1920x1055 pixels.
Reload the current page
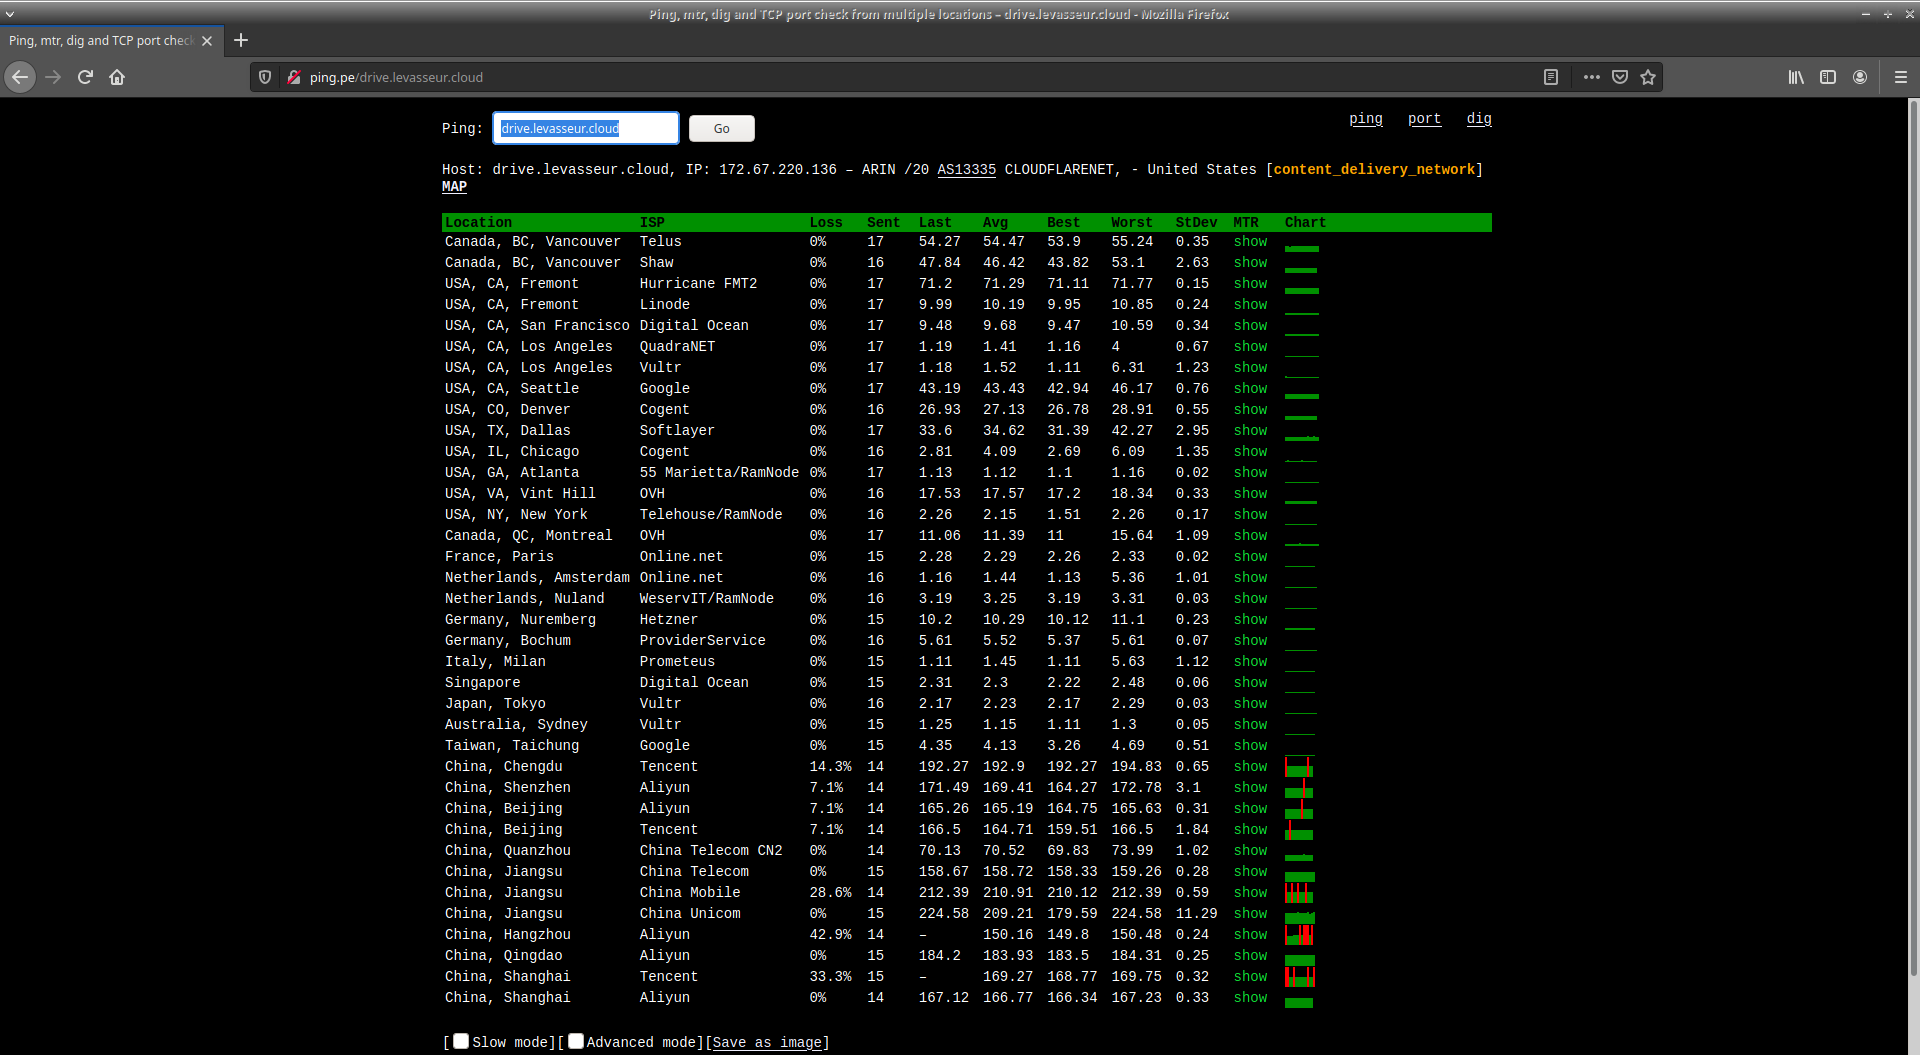pyautogui.click(x=85, y=77)
